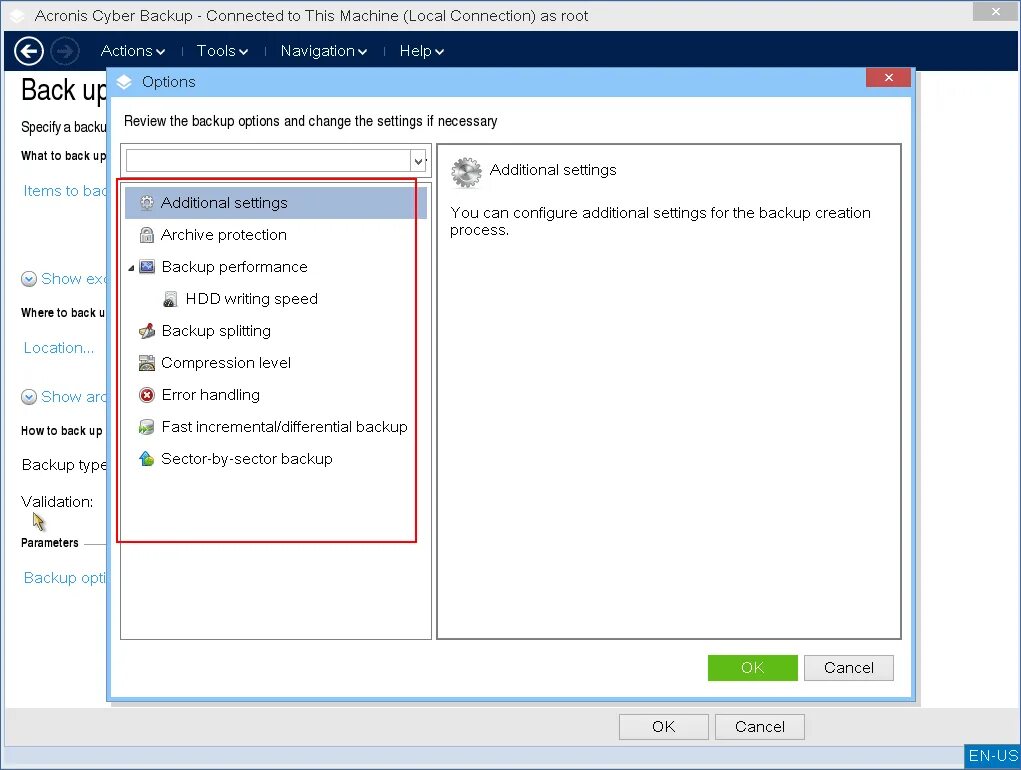Click the Additional settings heading in details pane
1021x770 pixels.
pyautogui.click(x=553, y=170)
